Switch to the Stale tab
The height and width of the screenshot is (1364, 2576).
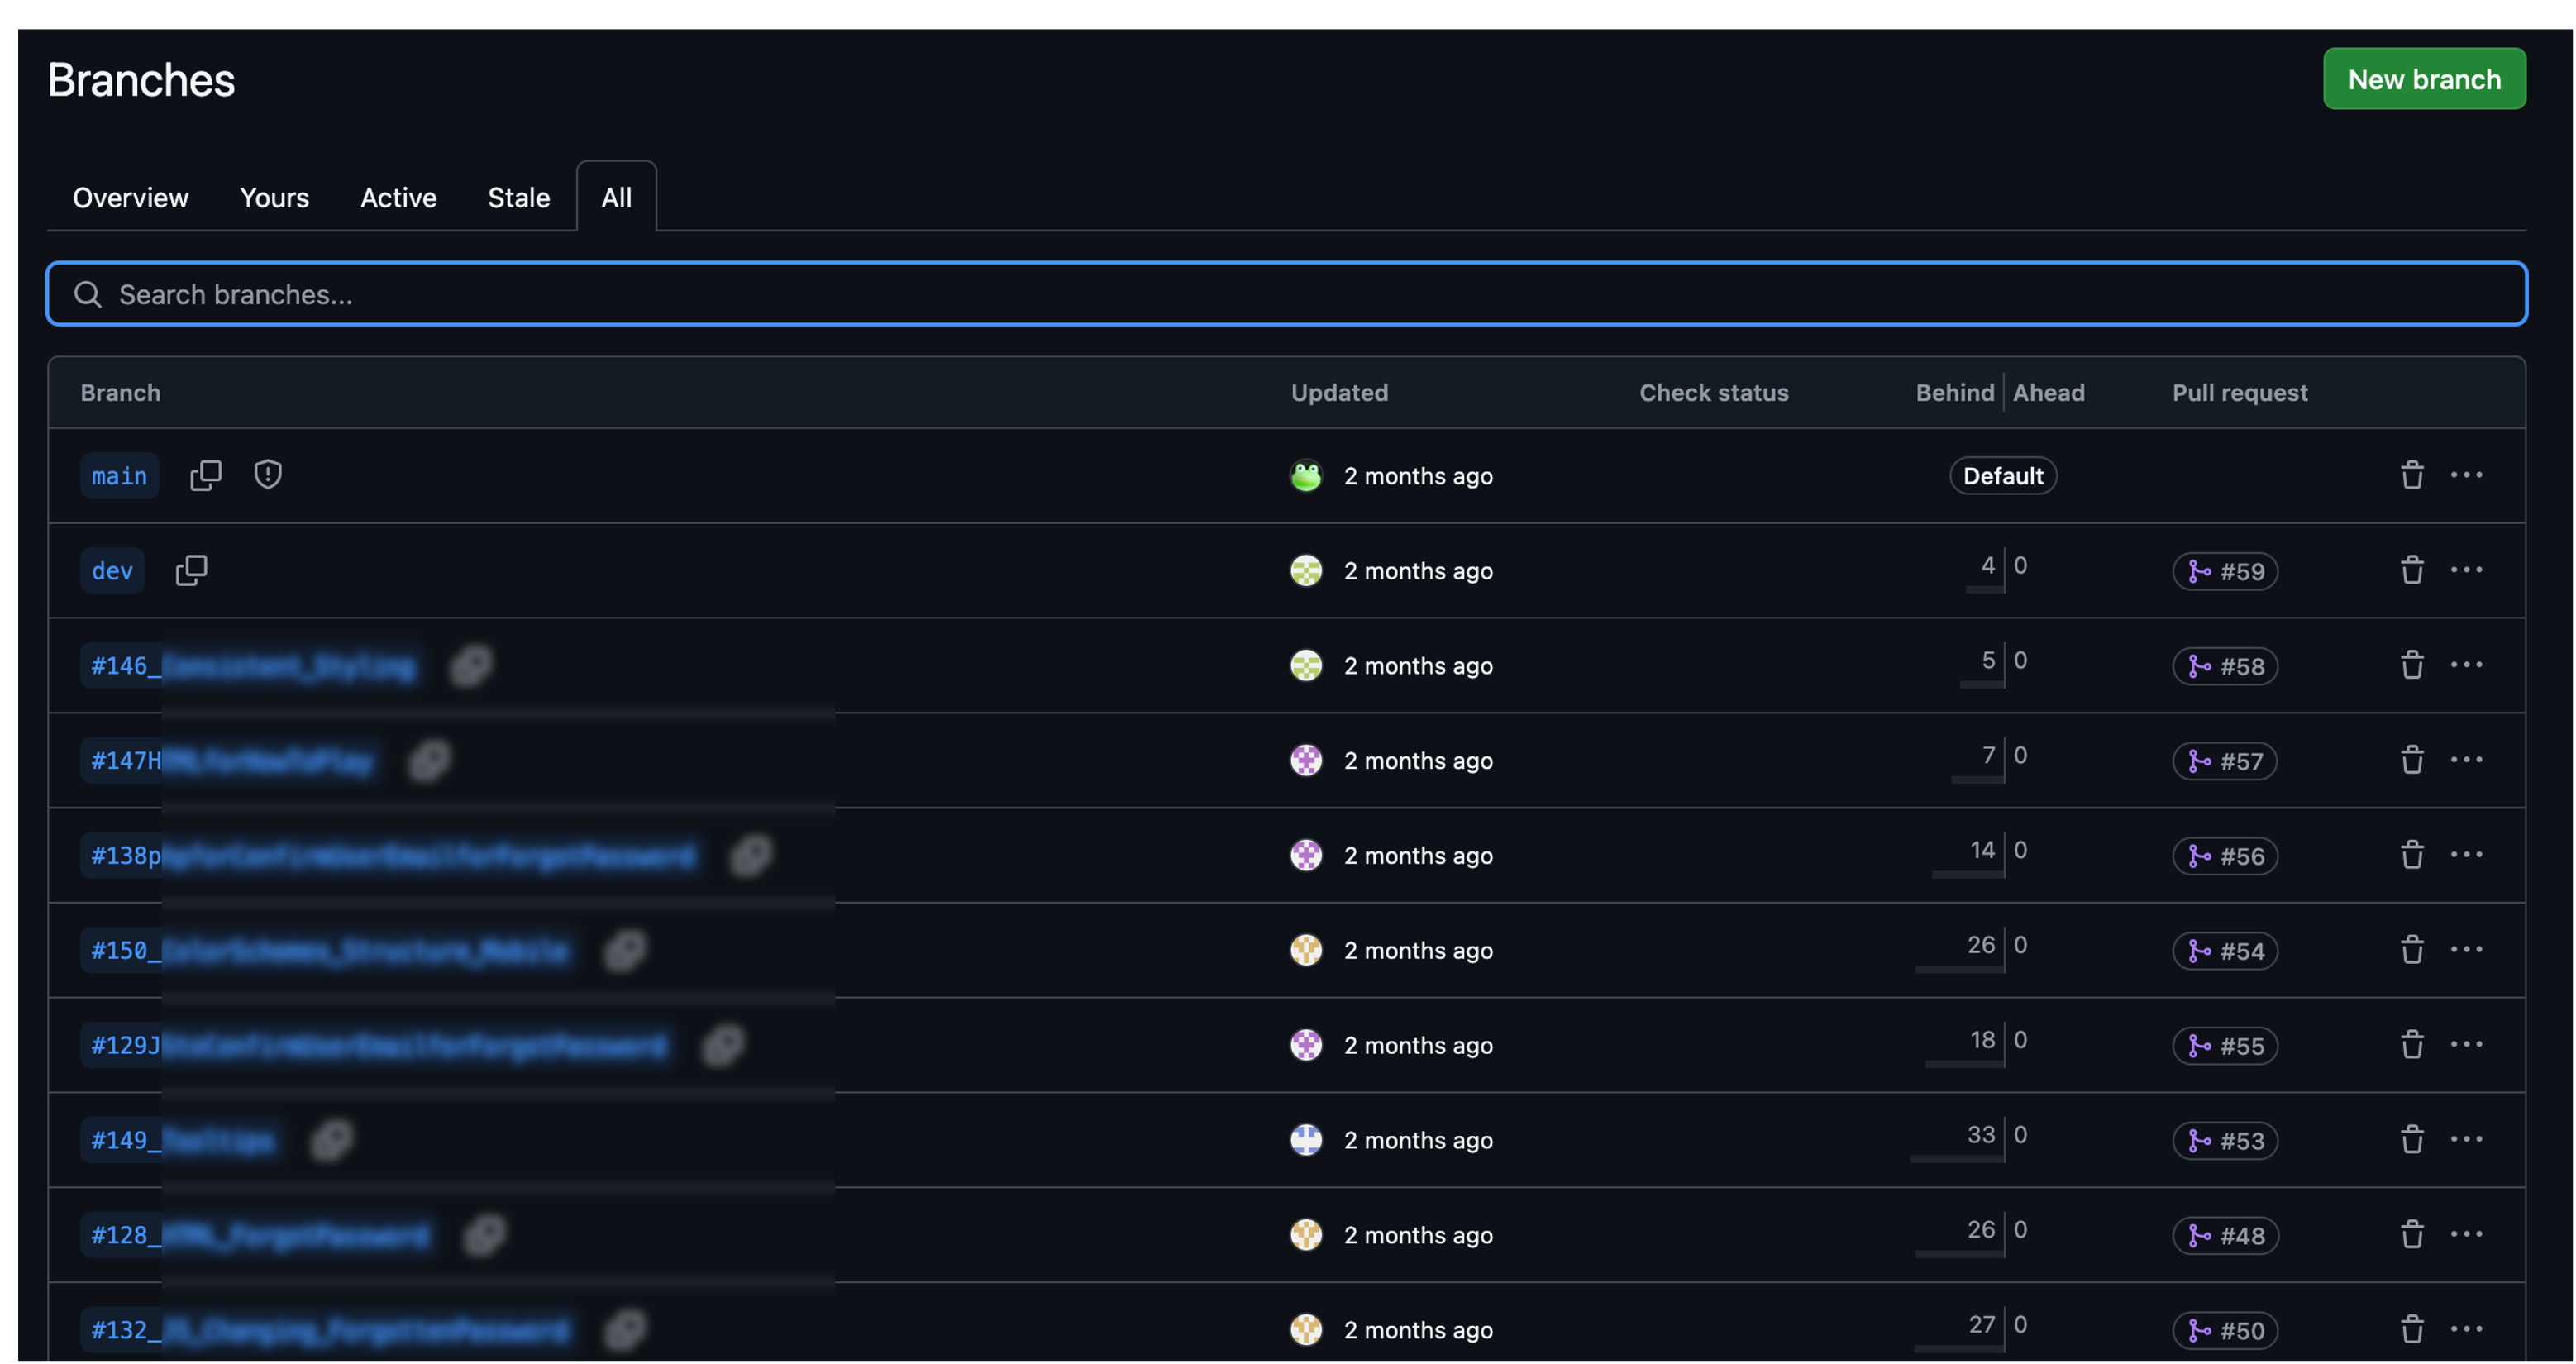pos(518,198)
